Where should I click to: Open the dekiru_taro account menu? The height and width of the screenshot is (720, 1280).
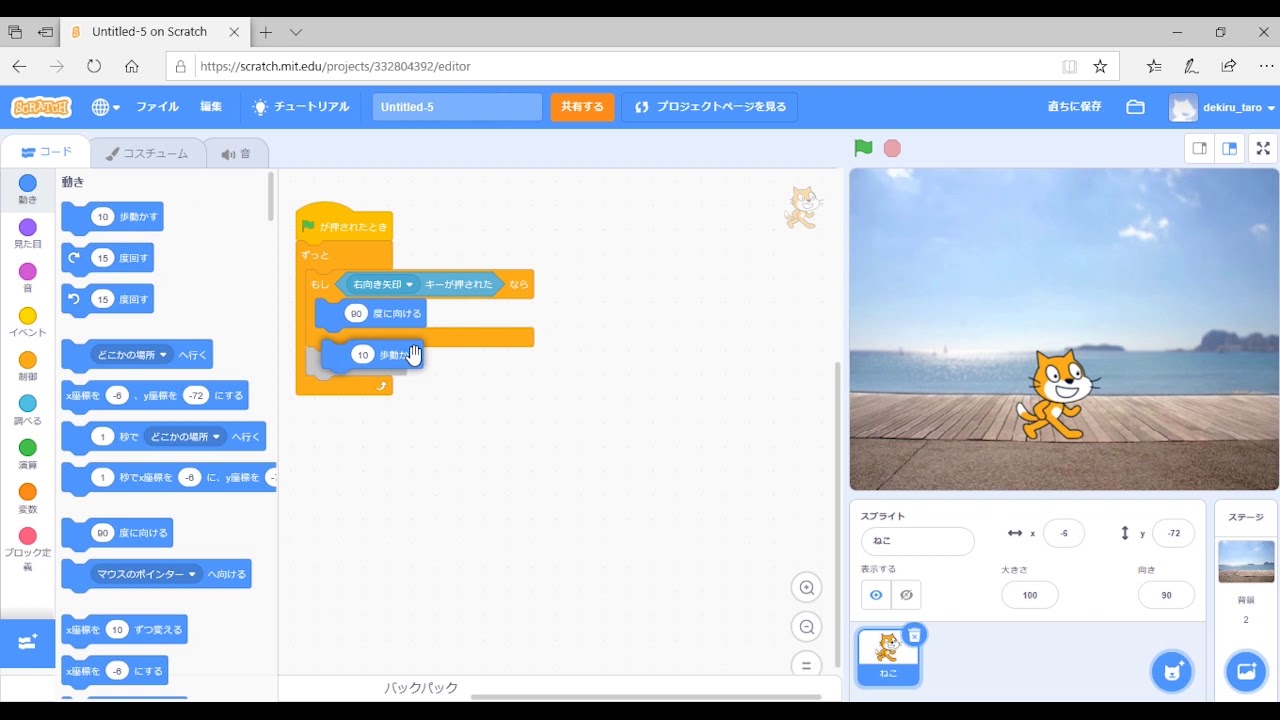(1223, 107)
